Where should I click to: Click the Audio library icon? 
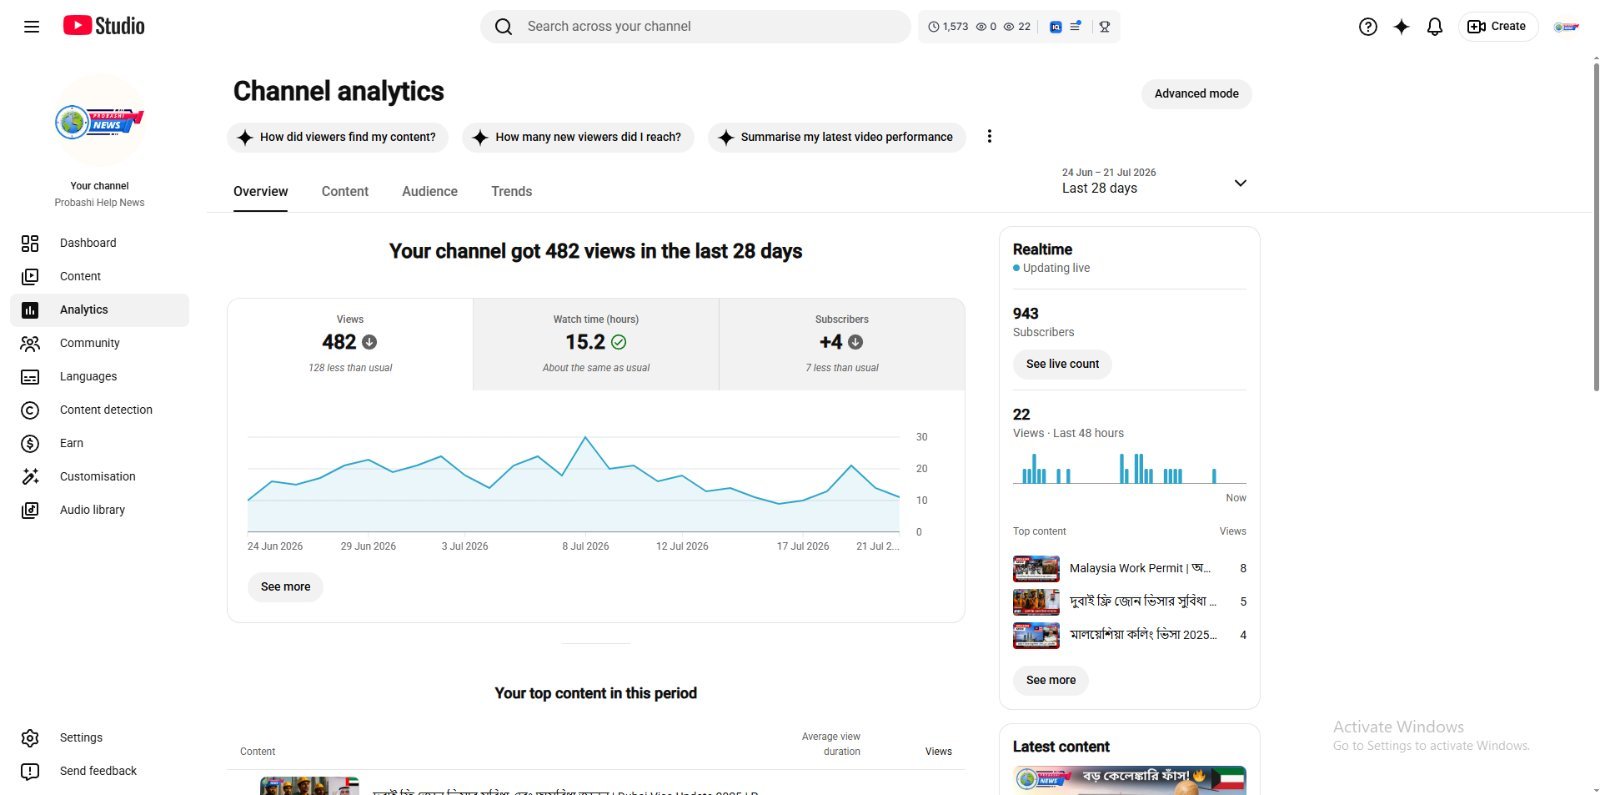pyautogui.click(x=30, y=510)
